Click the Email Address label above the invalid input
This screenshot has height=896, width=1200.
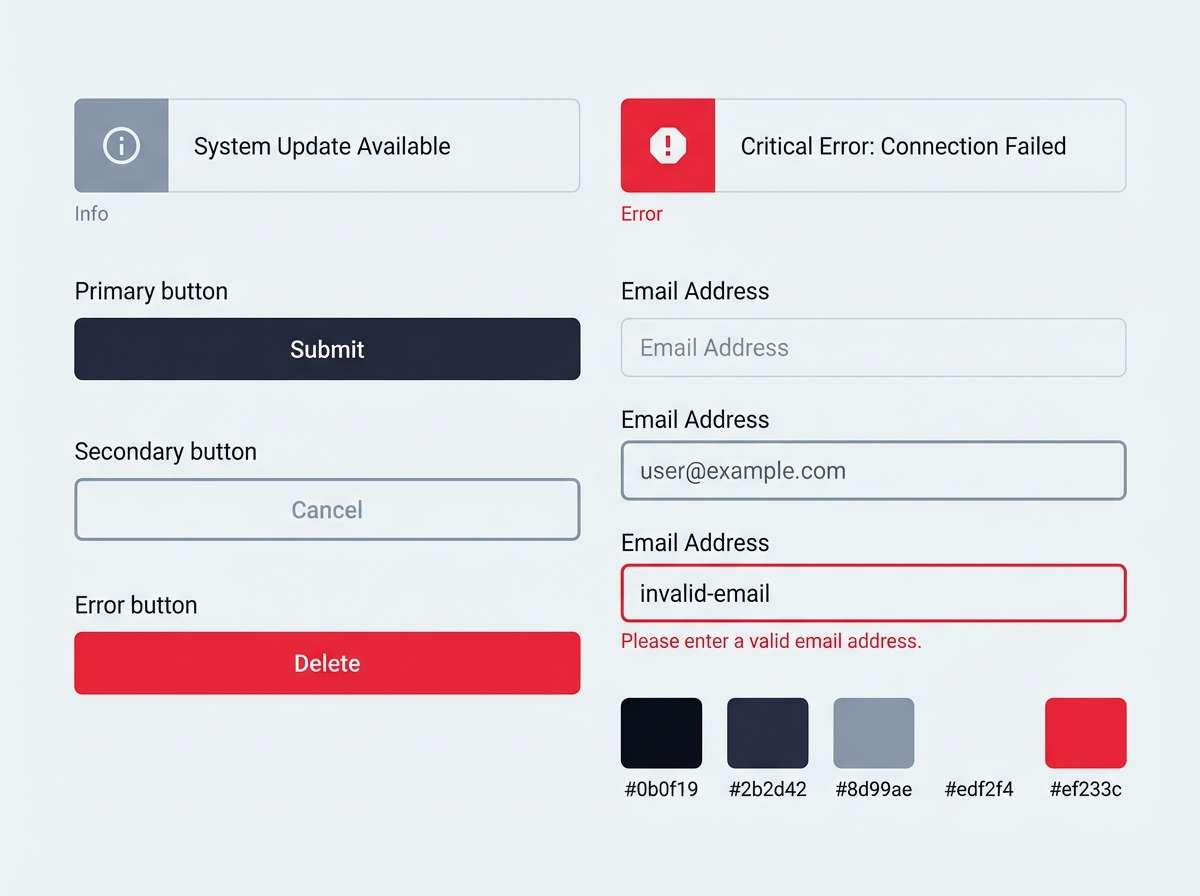tap(694, 542)
